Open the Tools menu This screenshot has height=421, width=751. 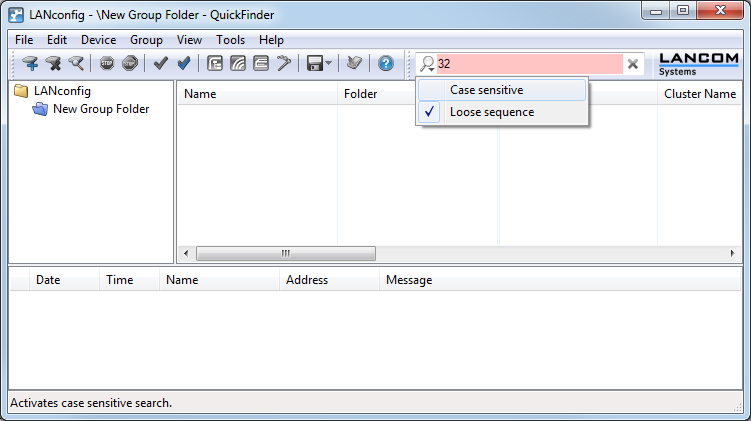(x=230, y=40)
